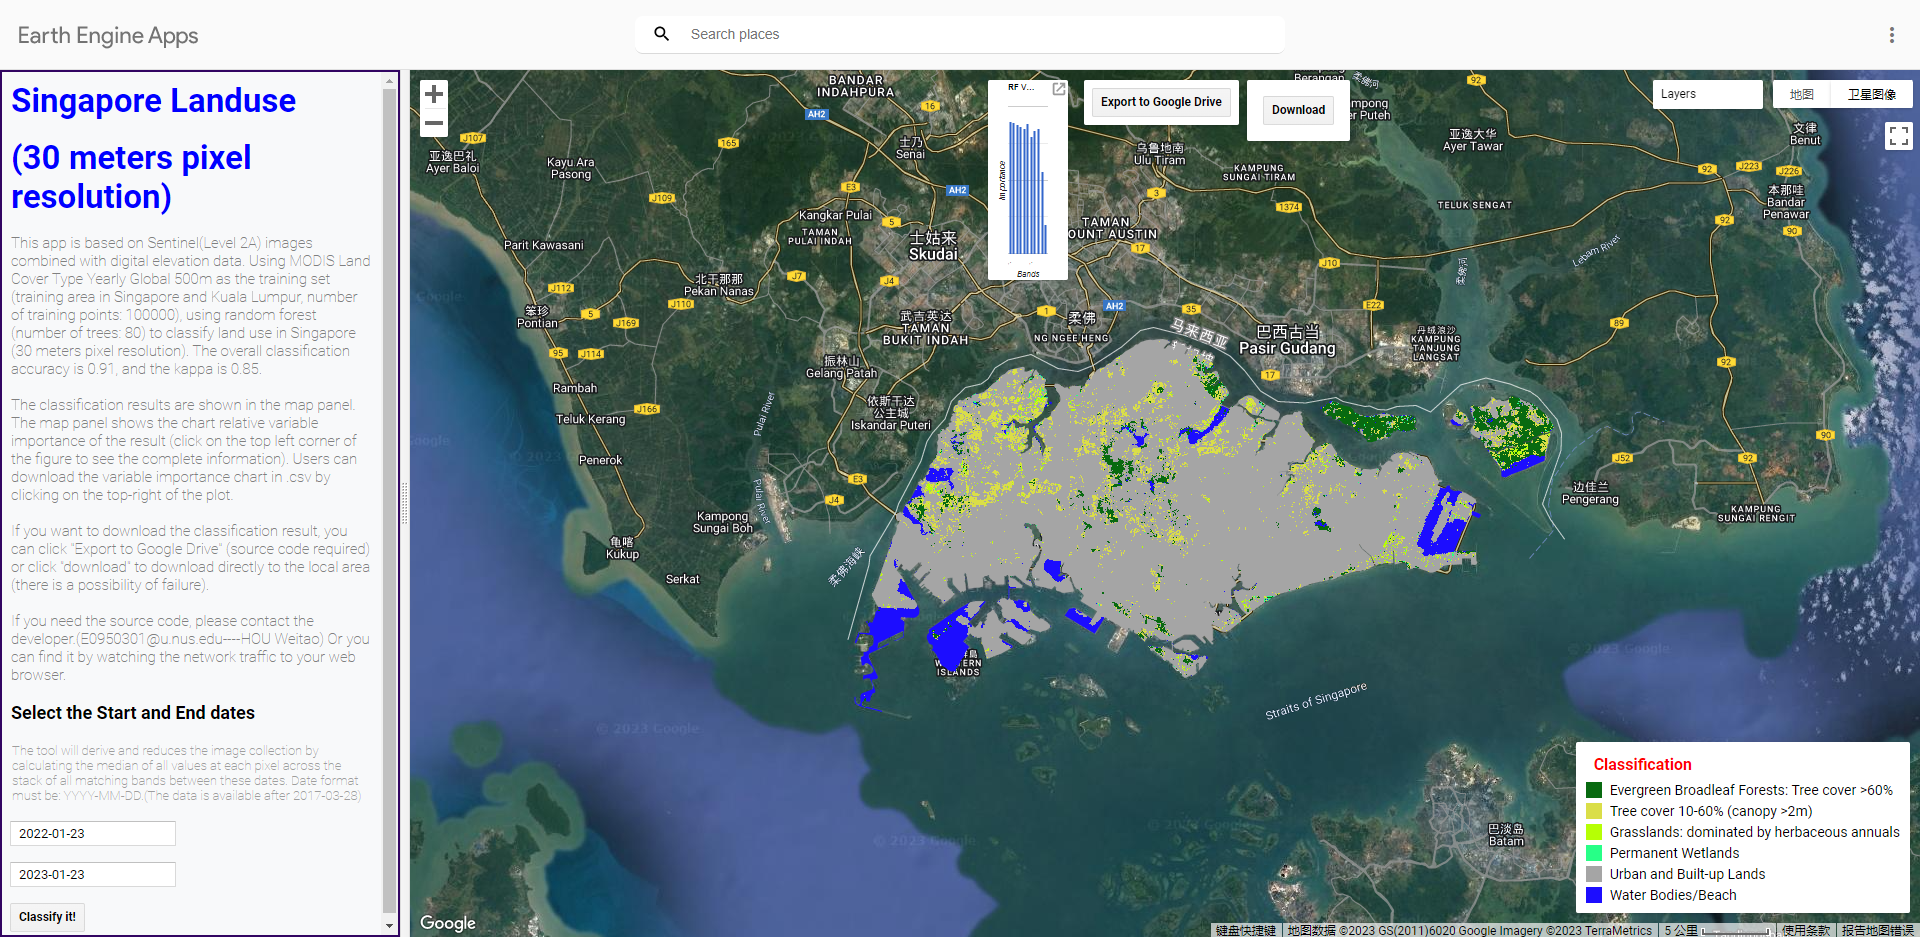
Task: Click the down arrow on the sidebar scrollbar
Action: click(389, 924)
